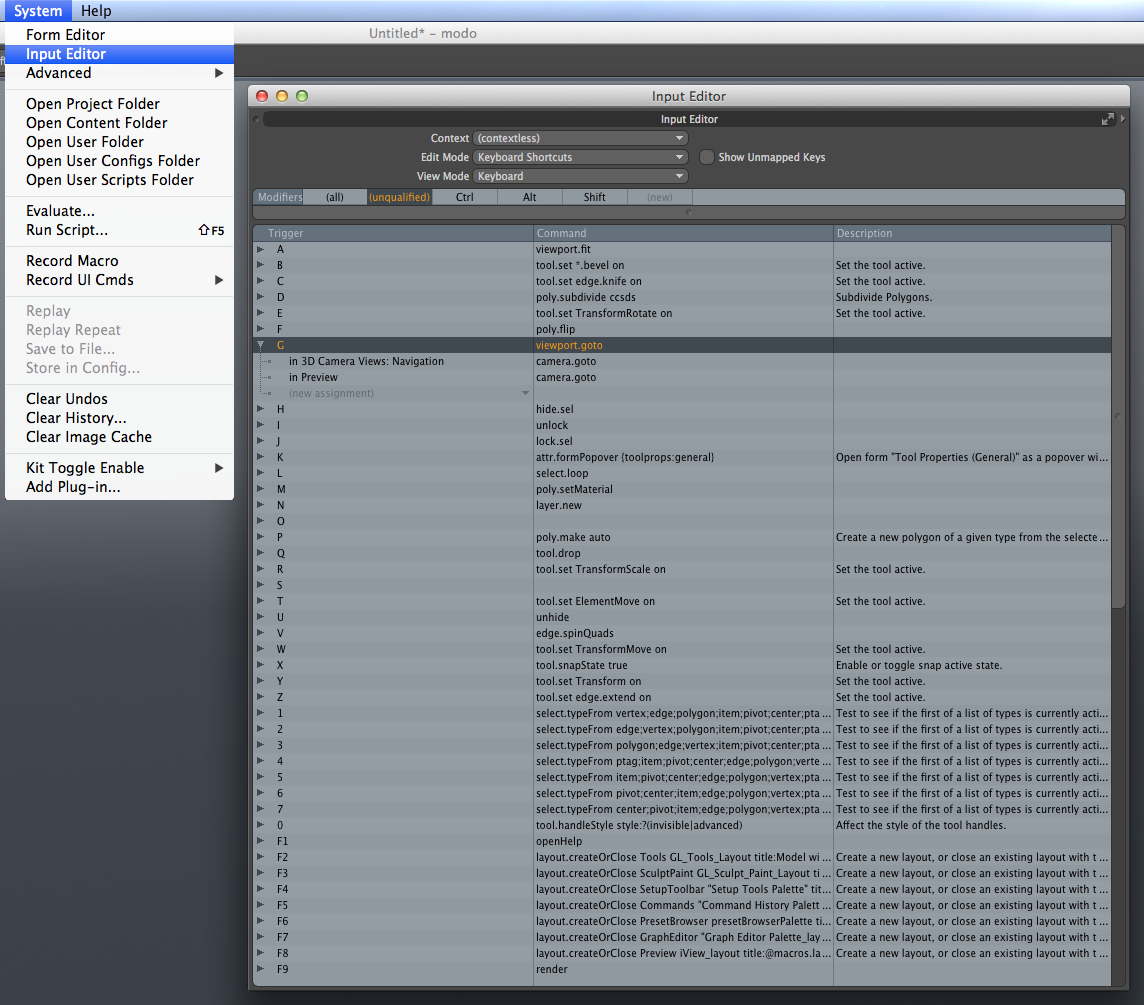Expand the 0 trigger row

(260, 825)
